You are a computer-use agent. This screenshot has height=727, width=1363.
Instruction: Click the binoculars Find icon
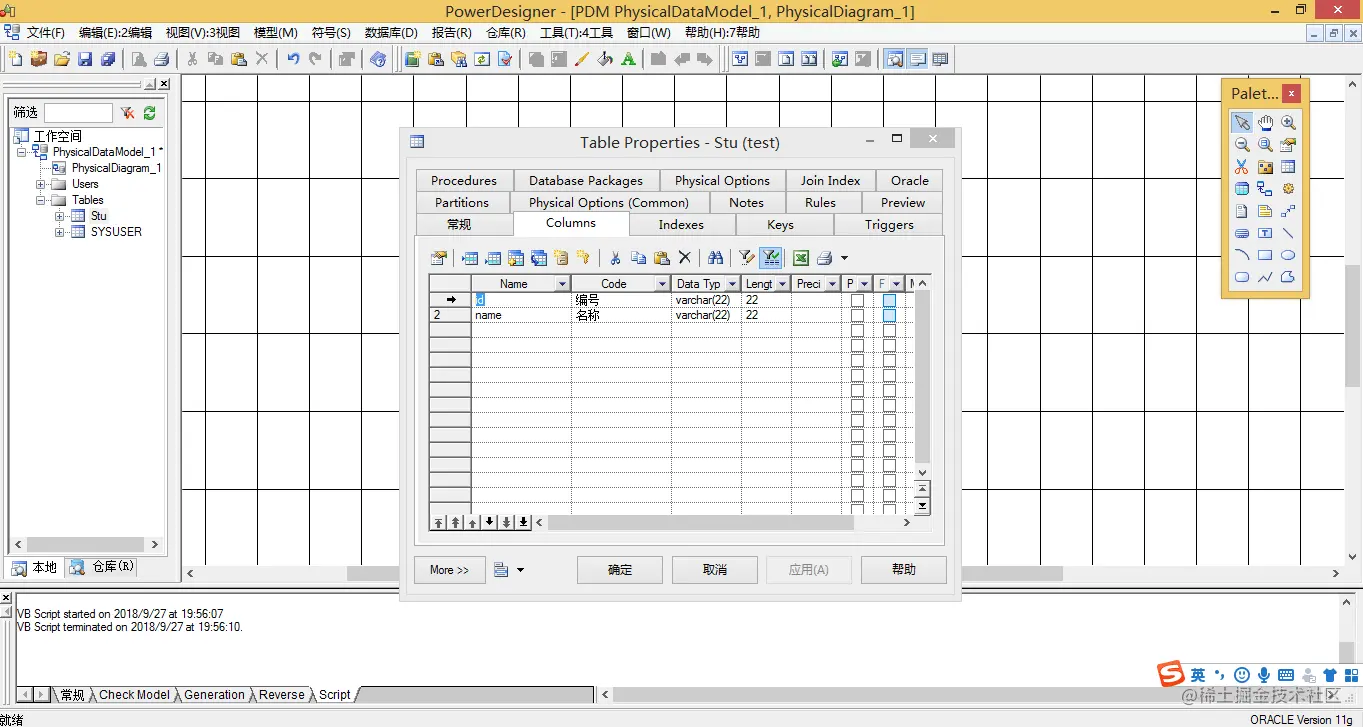click(715, 258)
